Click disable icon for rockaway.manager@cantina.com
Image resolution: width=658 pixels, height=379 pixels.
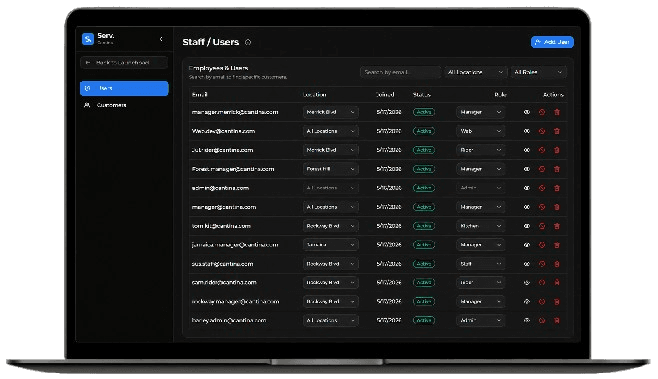click(x=542, y=301)
